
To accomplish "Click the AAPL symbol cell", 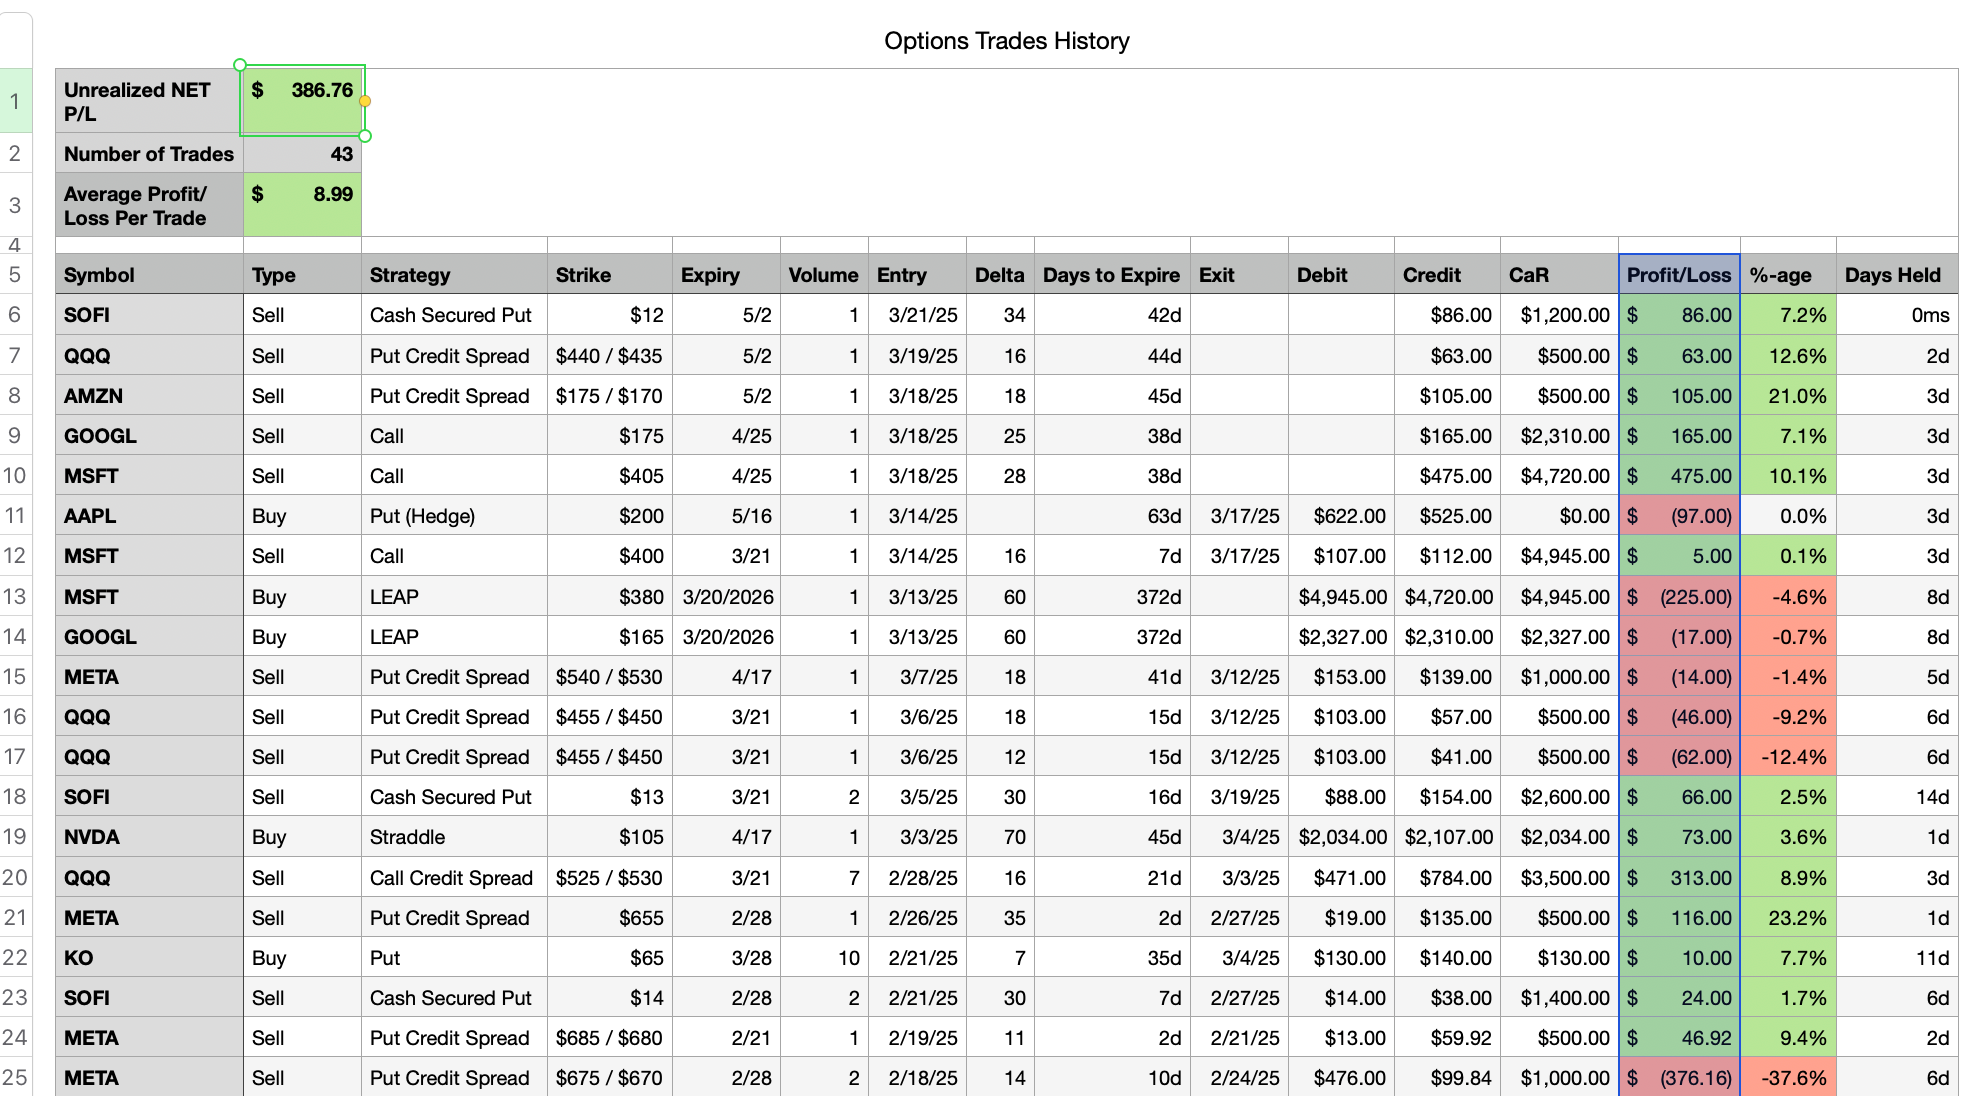I will (x=149, y=516).
